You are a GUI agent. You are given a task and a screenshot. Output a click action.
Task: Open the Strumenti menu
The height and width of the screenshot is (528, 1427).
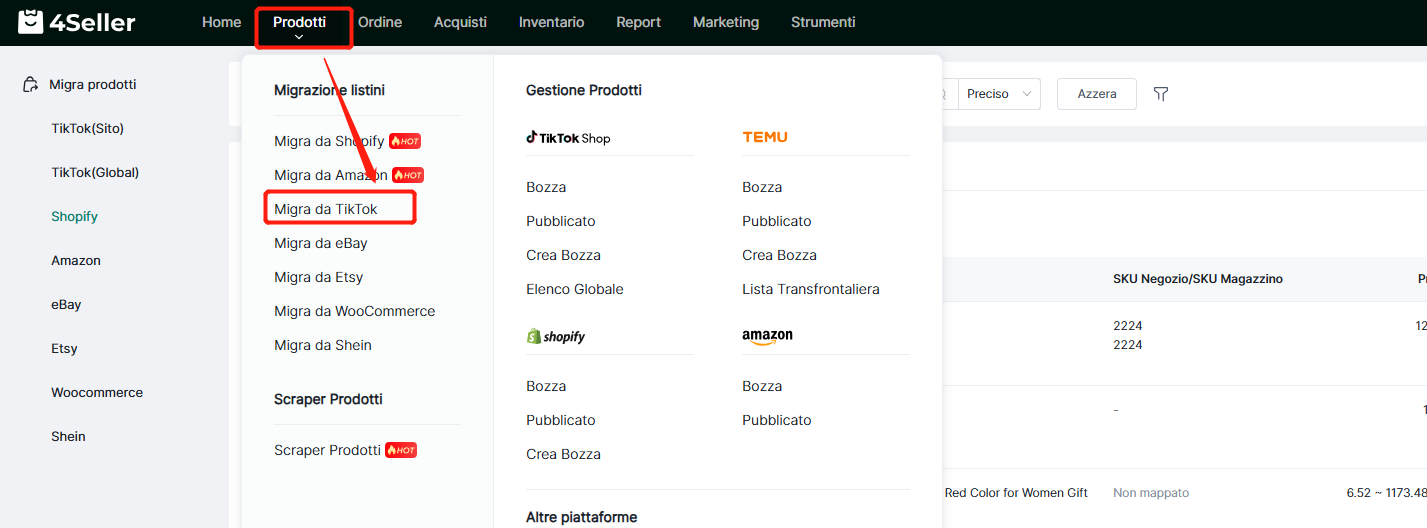pos(823,22)
